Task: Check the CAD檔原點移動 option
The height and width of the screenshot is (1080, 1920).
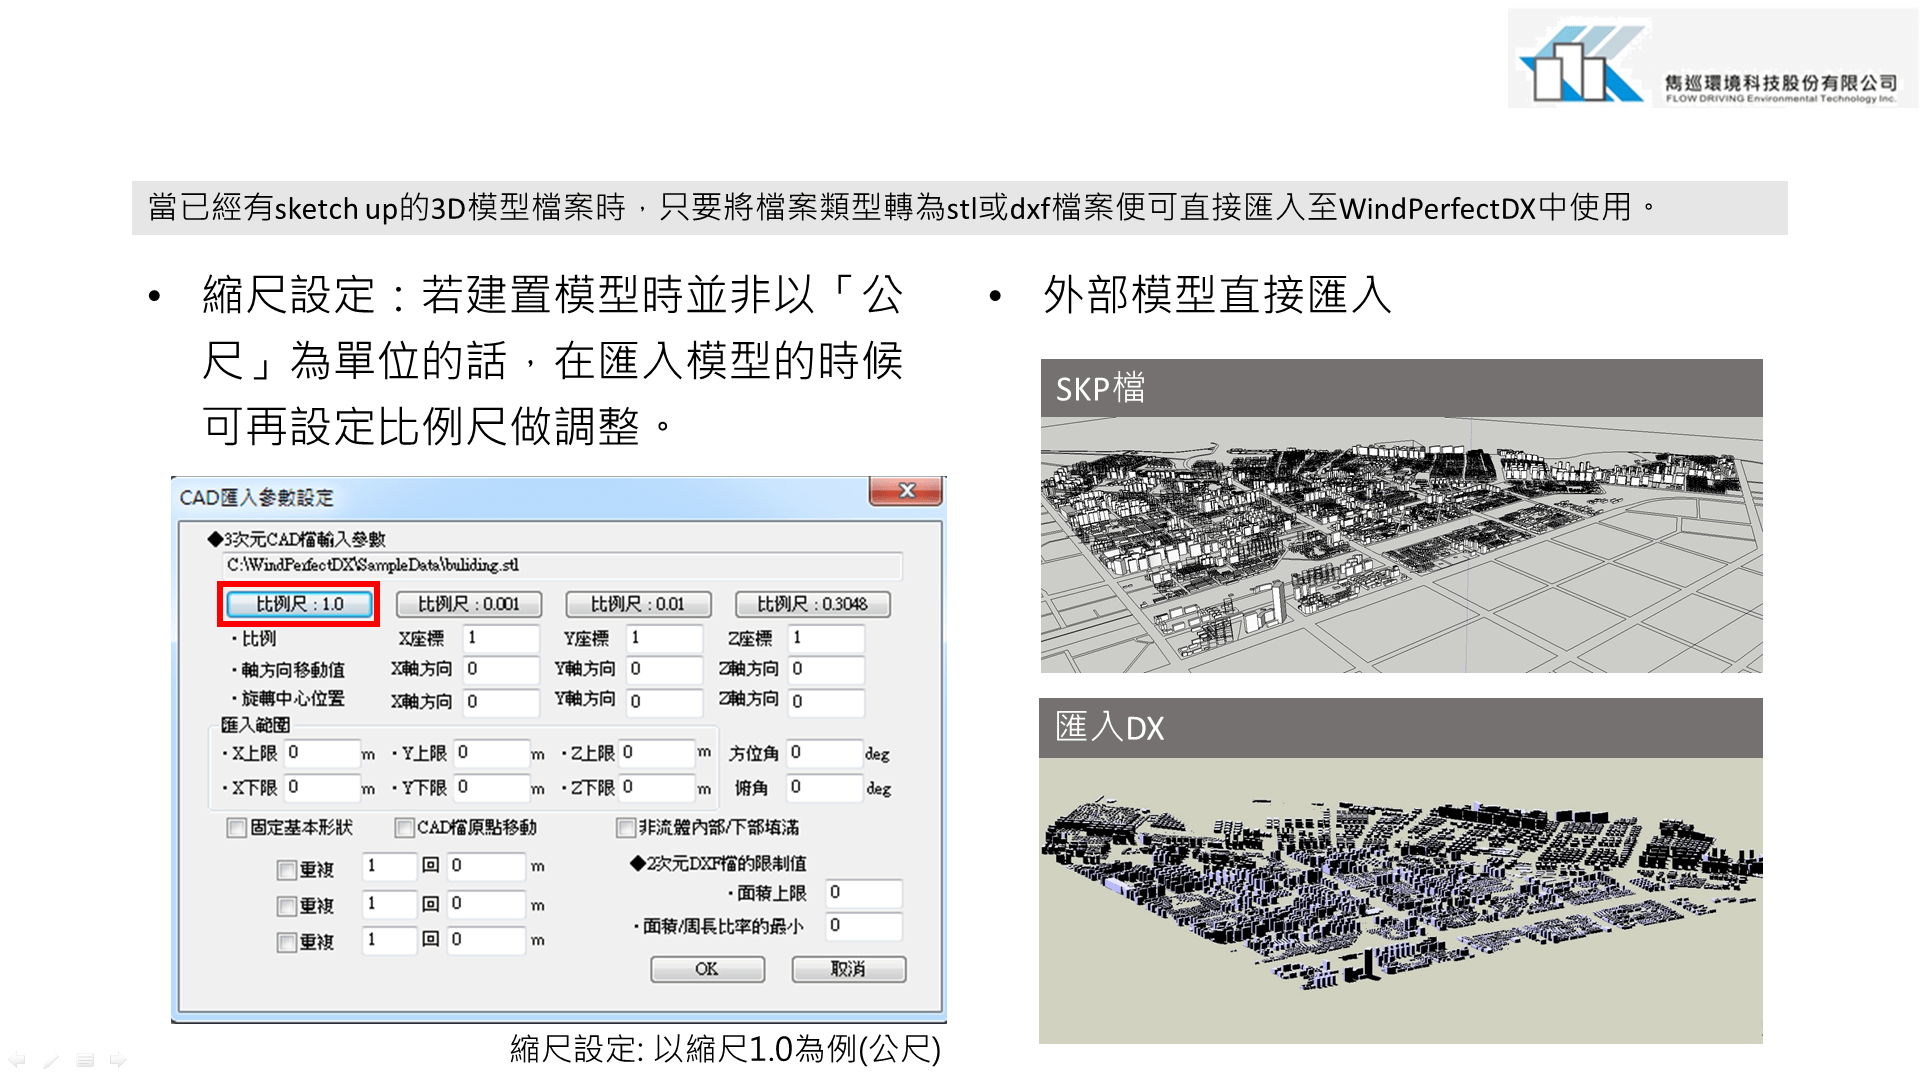Action: click(x=404, y=828)
